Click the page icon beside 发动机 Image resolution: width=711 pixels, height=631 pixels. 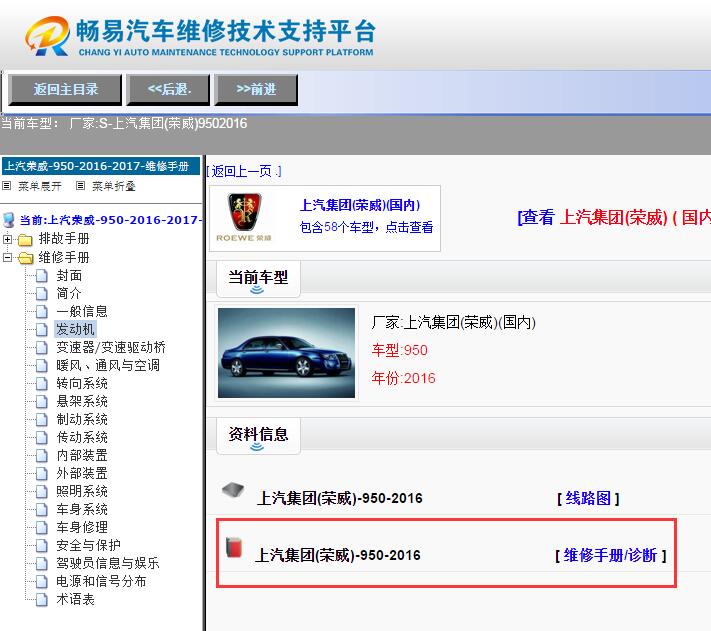tap(42, 330)
